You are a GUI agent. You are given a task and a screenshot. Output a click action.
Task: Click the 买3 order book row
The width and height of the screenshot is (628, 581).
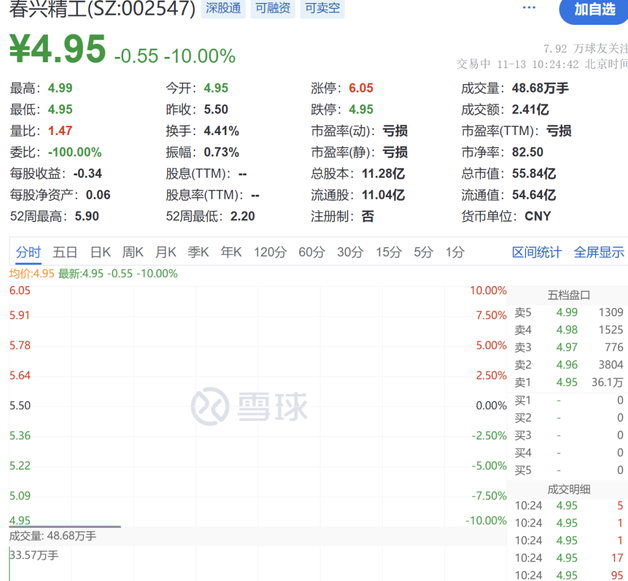coord(569,435)
